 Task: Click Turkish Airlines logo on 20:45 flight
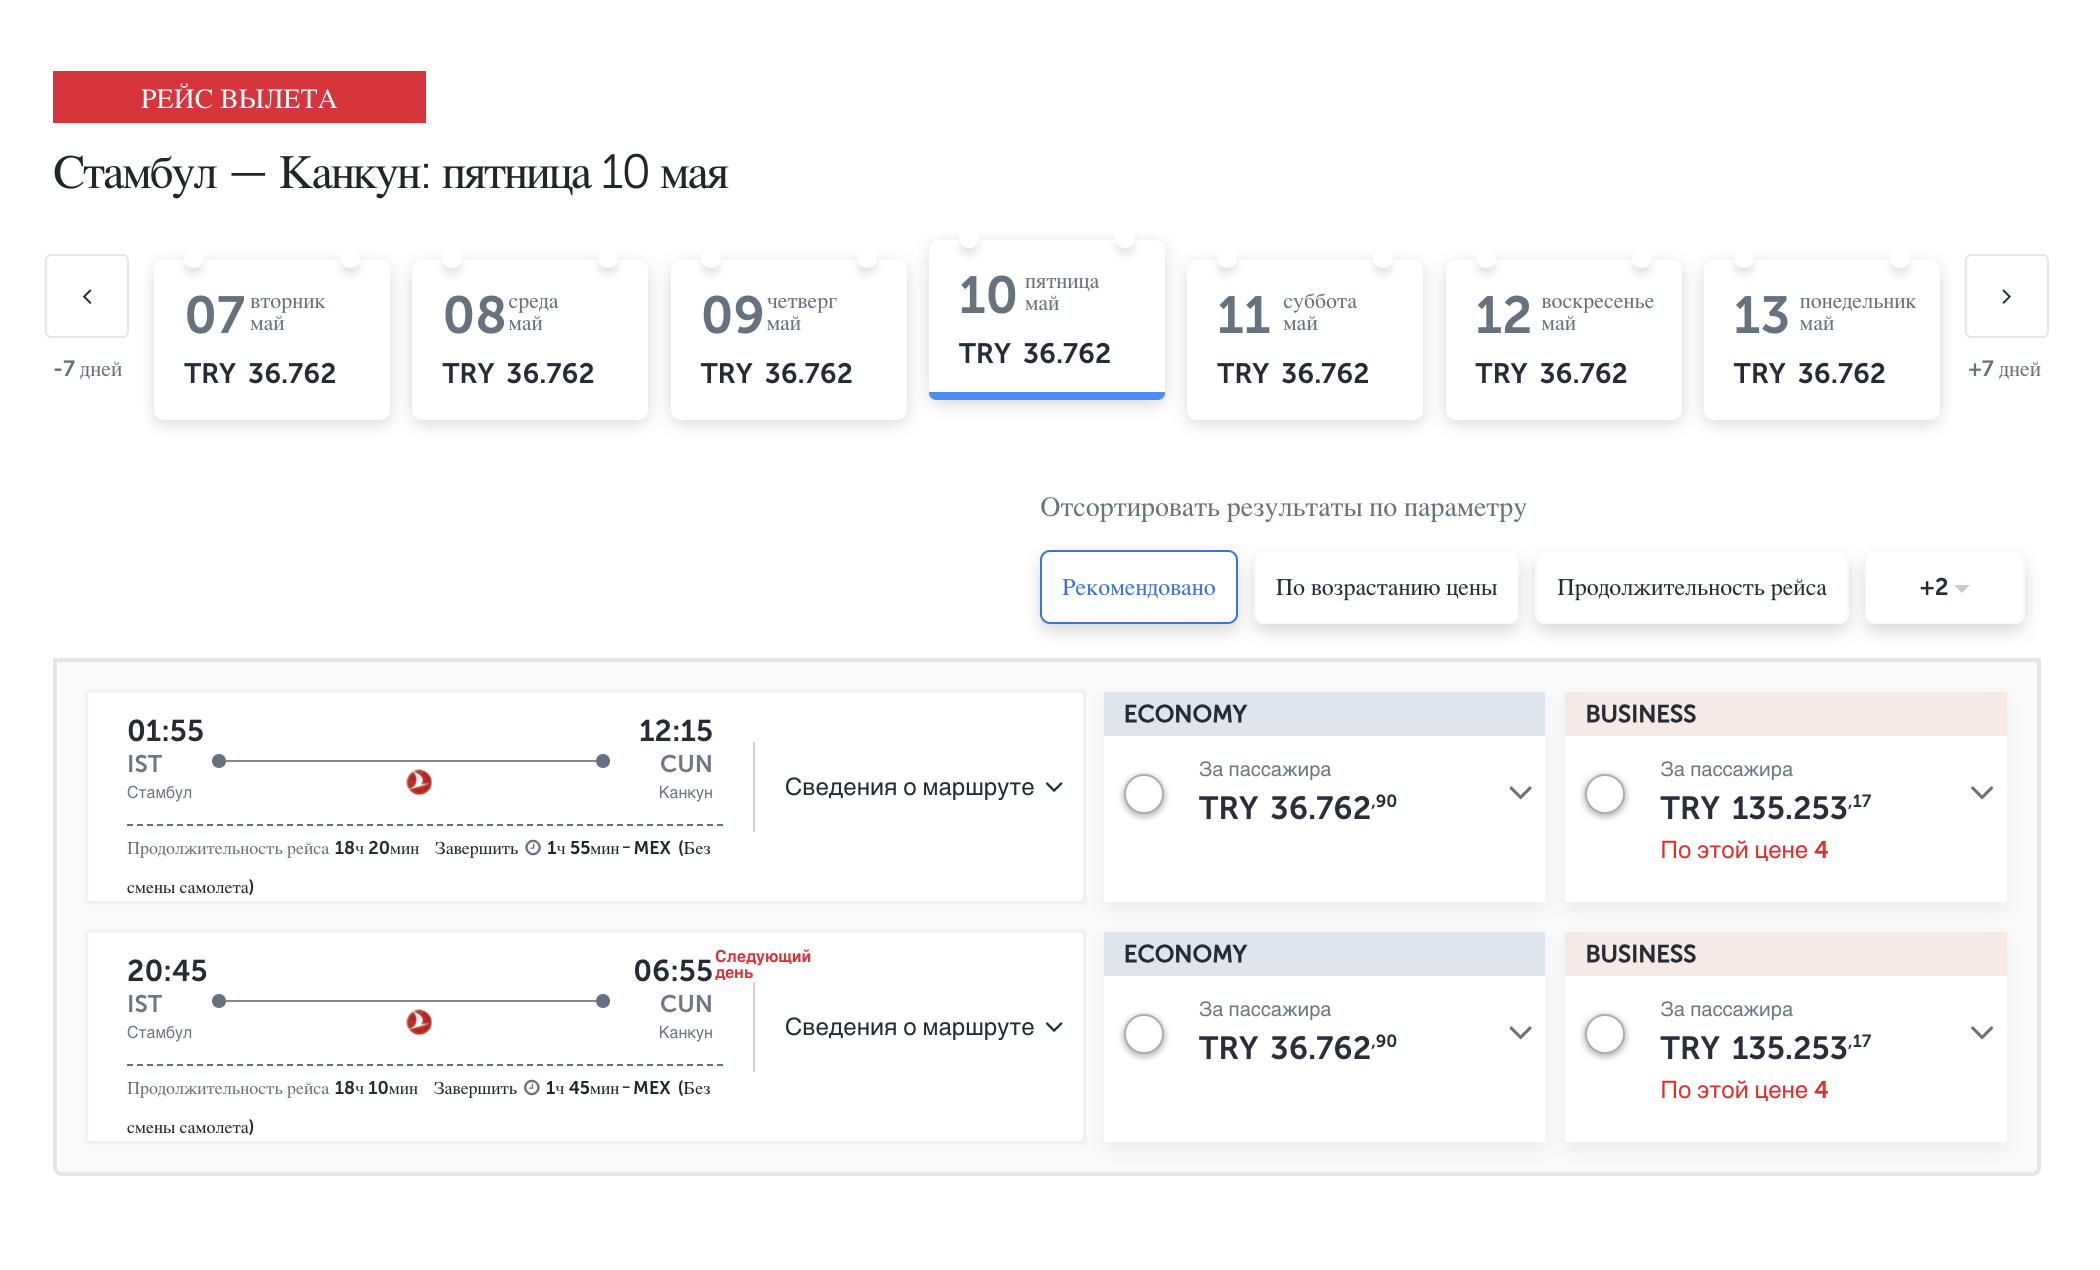pos(419,1022)
